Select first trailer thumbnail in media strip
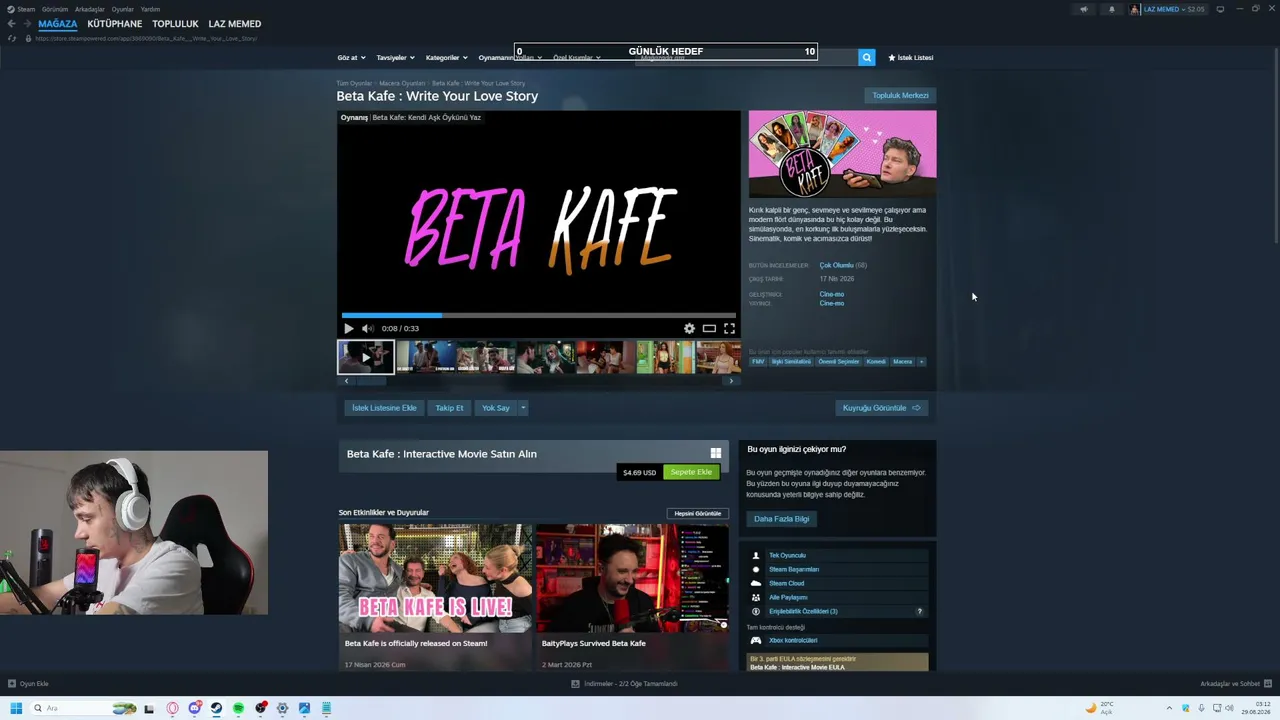The image size is (1280, 720). [365, 357]
